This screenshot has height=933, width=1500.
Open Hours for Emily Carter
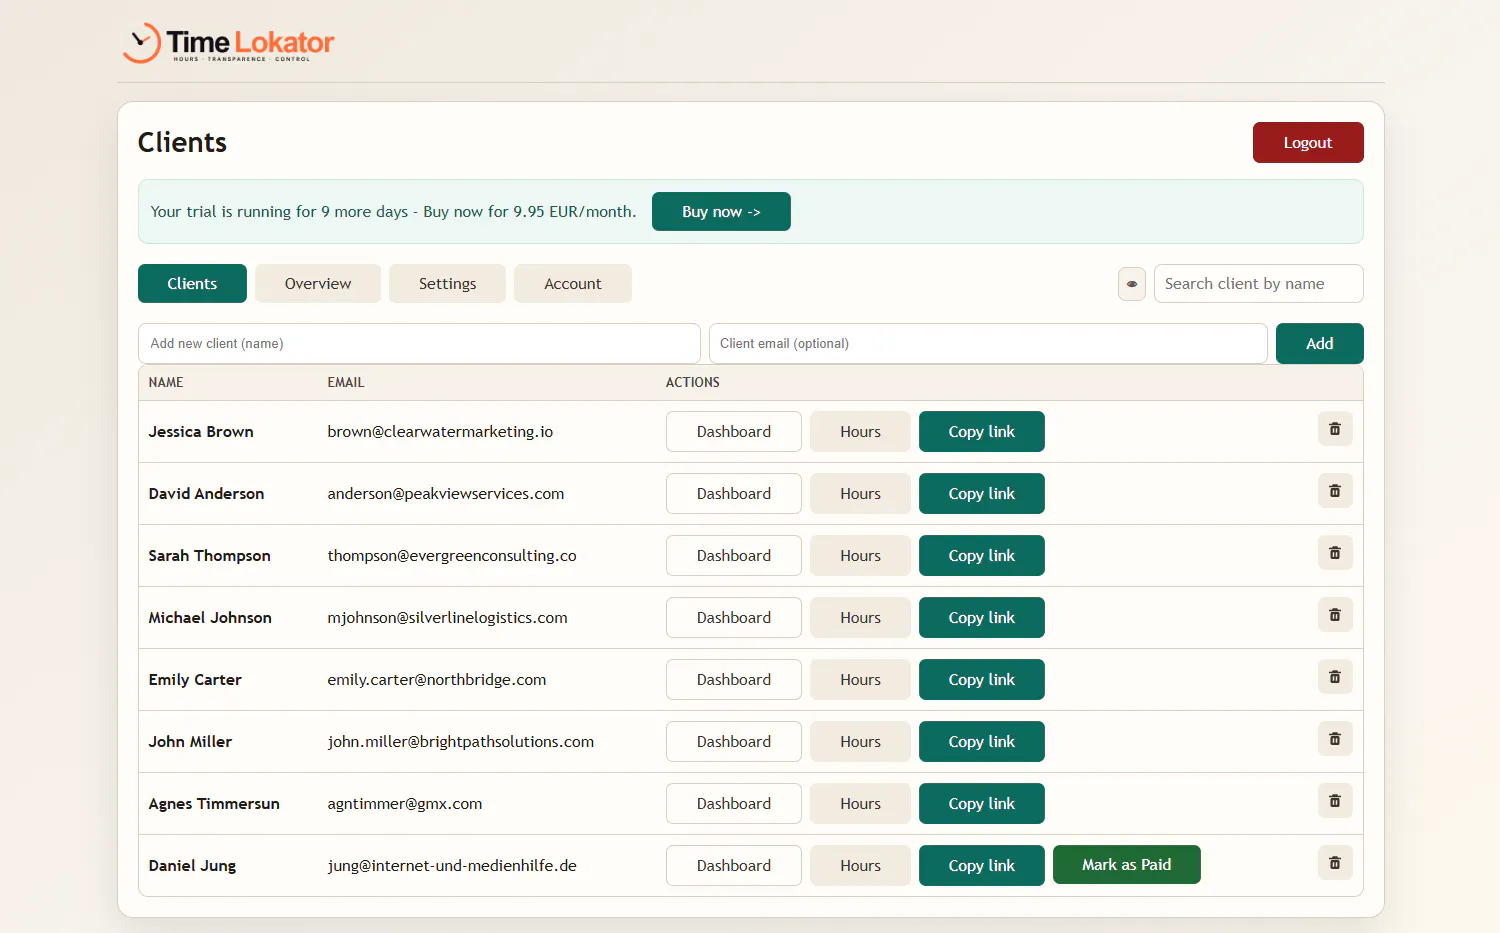pos(860,679)
